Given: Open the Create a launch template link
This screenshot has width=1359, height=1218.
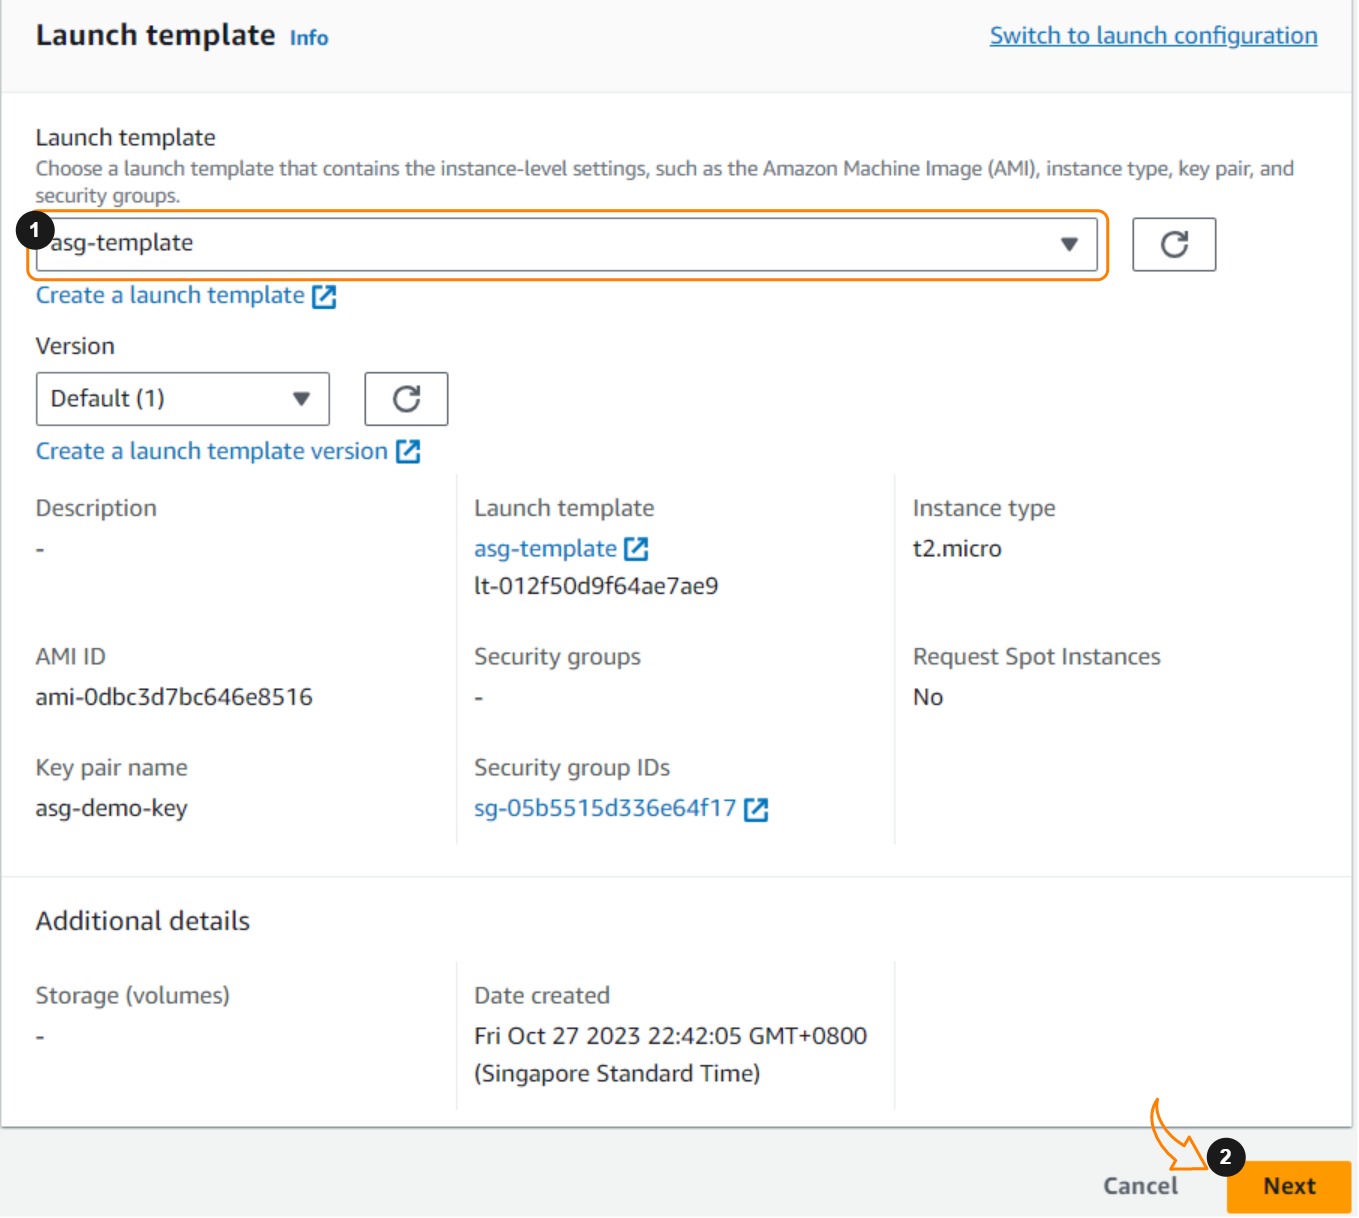Looking at the screenshot, I should (x=170, y=296).
